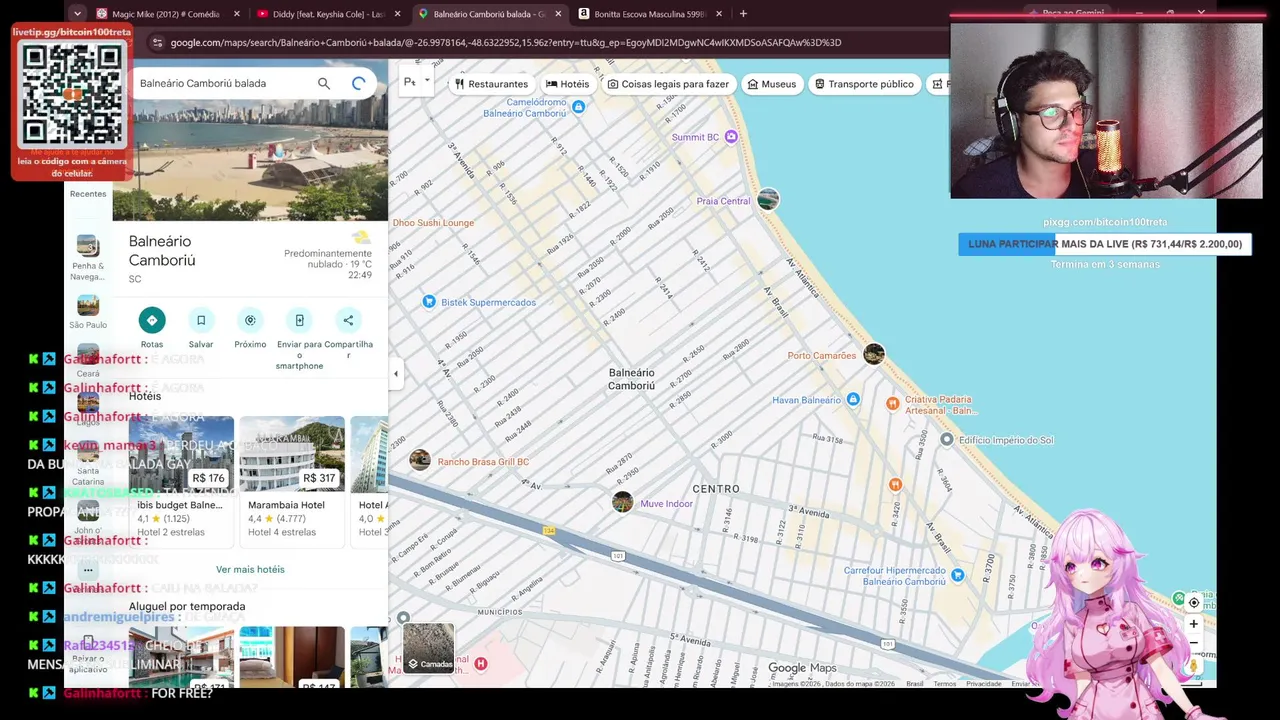Filter map by Restaurantes
1280x720 pixels.
491,84
